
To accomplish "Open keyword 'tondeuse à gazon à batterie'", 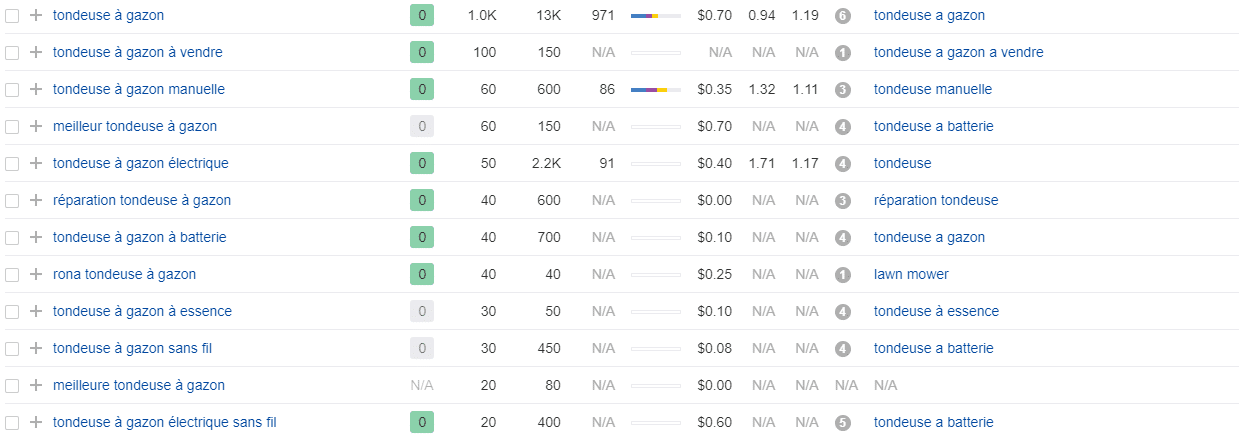I will [x=139, y=237].
